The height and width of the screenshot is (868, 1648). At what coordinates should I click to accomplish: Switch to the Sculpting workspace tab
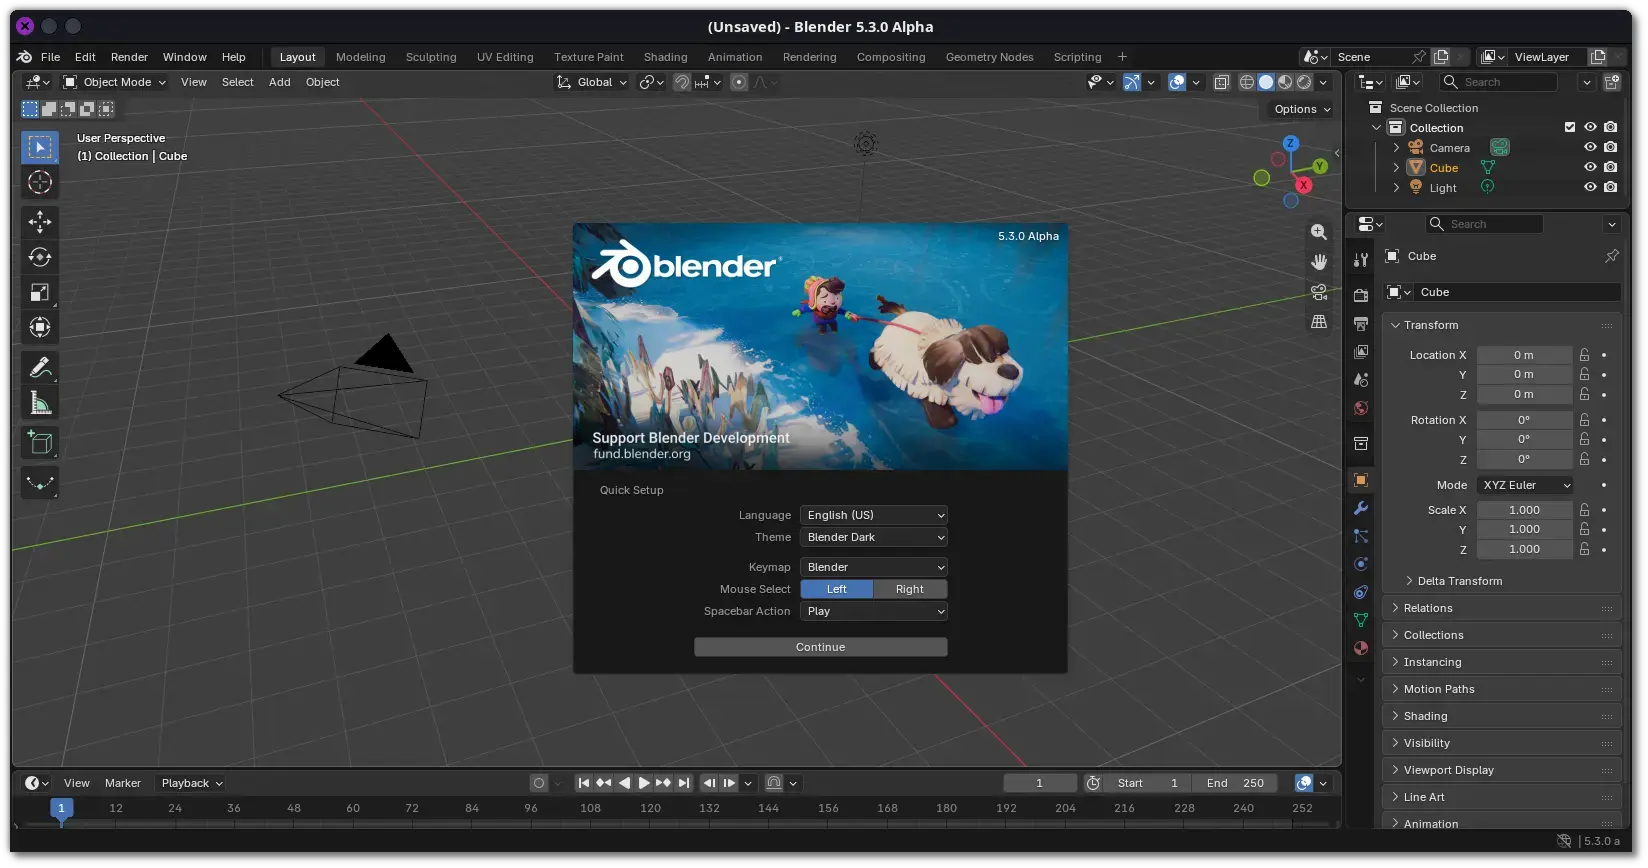tap(431, 57)
